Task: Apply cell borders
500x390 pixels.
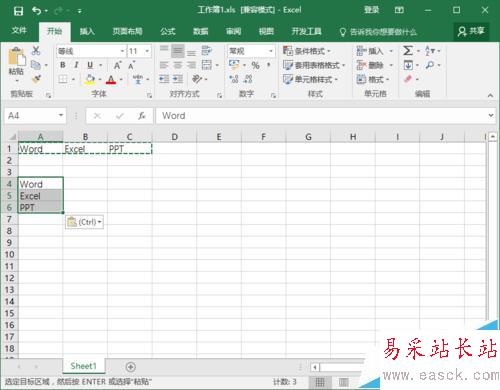Action: tap(63, 79)
